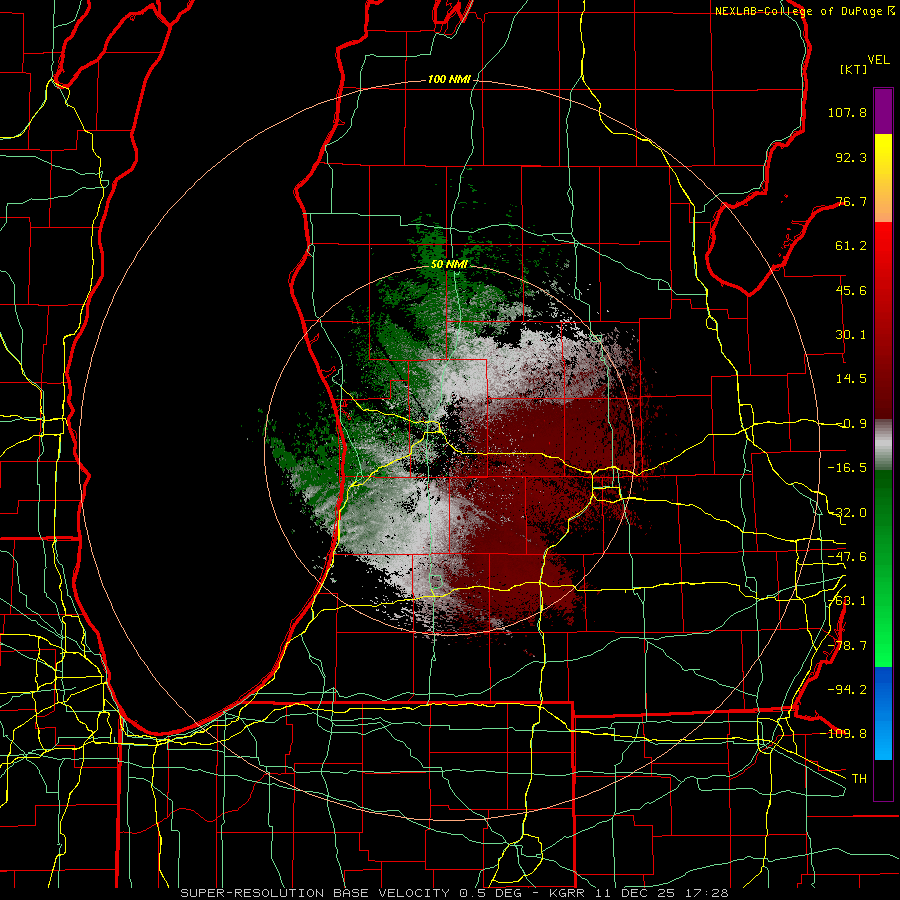
Task: Click the SUPER-RESOLUTION BASE VELOCITY caption text
Action: (315, 893)
